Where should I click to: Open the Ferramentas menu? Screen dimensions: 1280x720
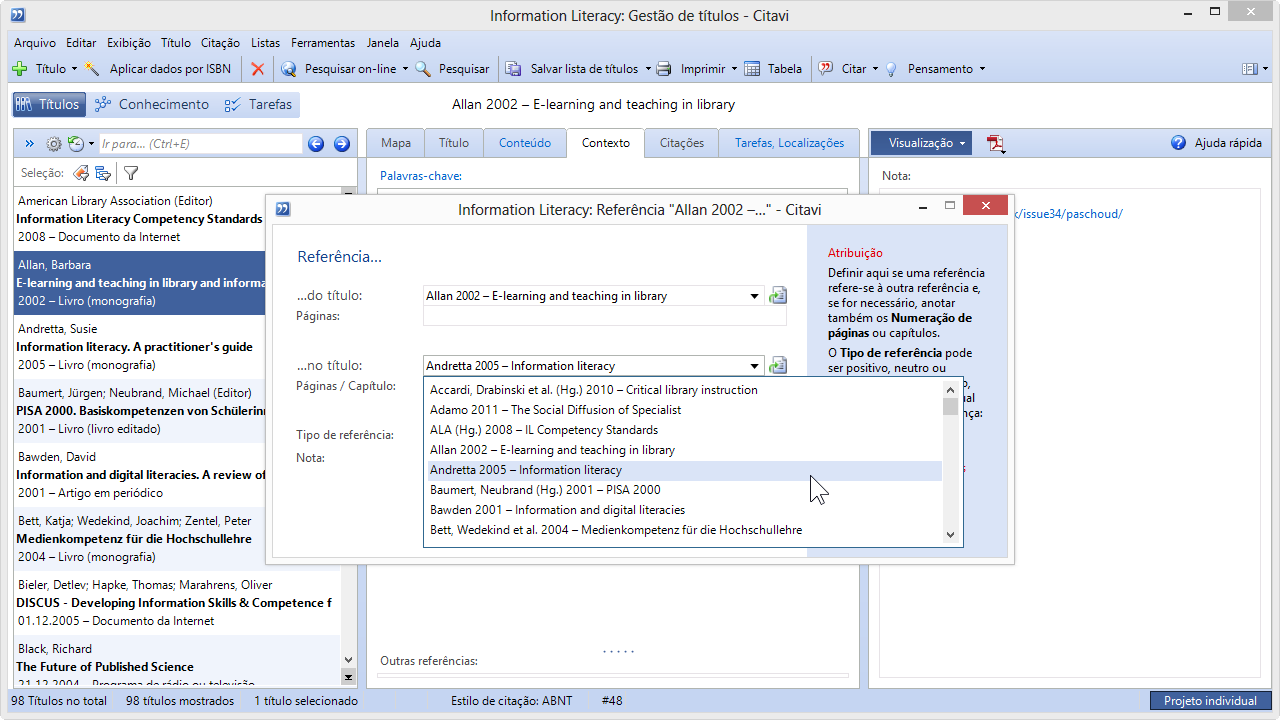point(323,43)
